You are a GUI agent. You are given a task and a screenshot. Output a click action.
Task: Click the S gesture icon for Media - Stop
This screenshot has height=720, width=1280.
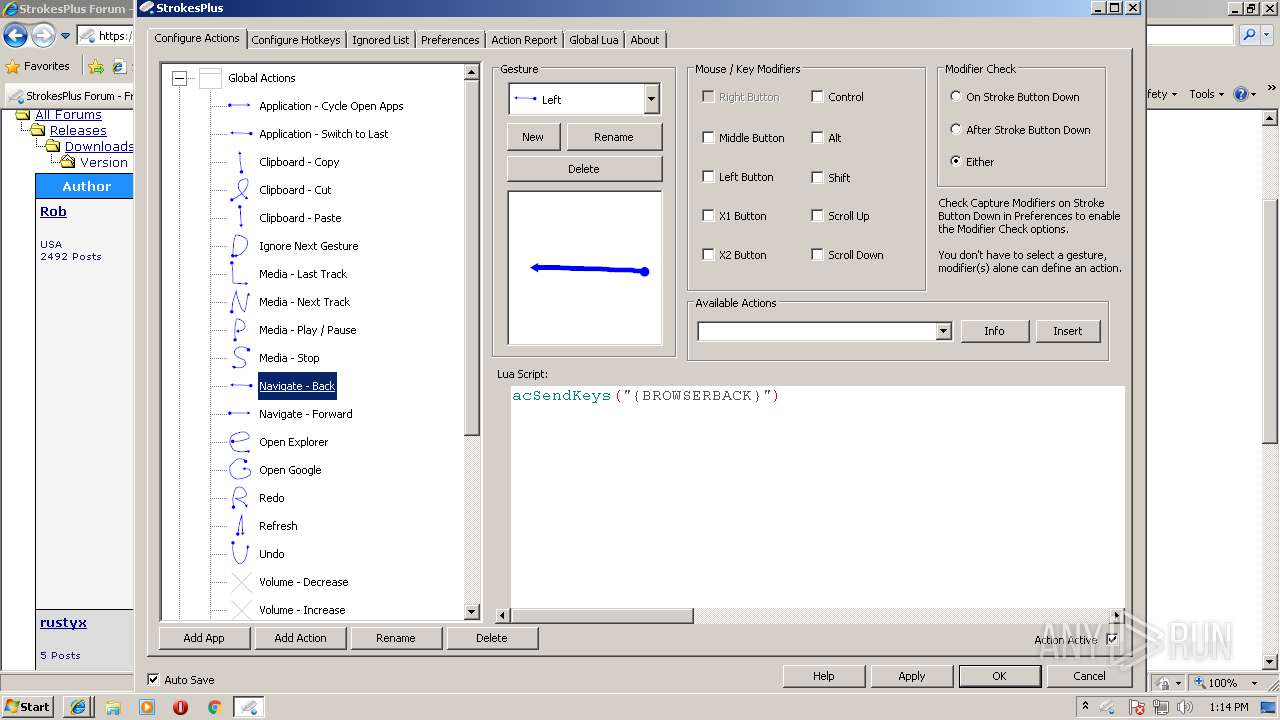240,357
